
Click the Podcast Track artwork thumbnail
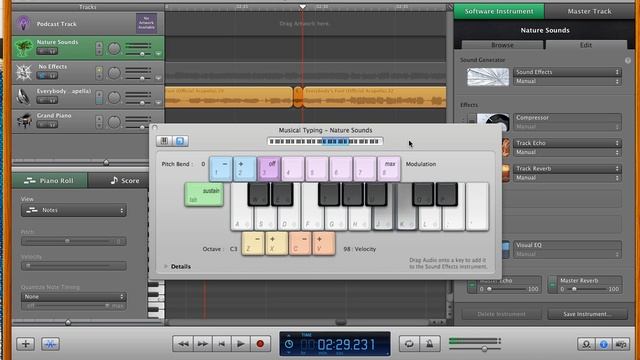click(x=146, y=23)
